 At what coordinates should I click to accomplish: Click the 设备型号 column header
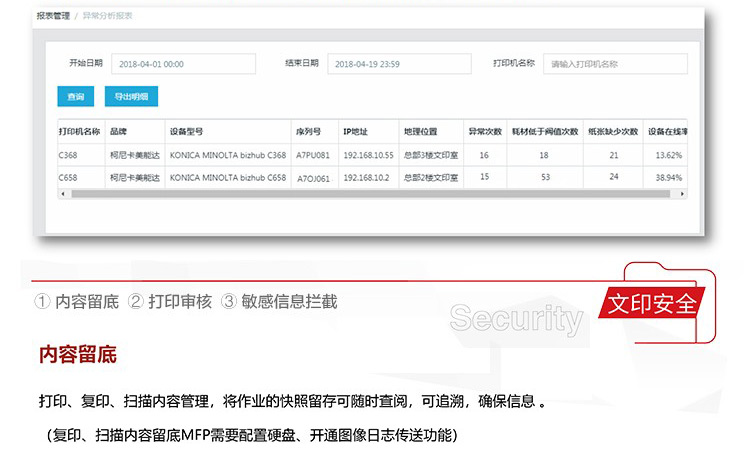tap(187, 131)
